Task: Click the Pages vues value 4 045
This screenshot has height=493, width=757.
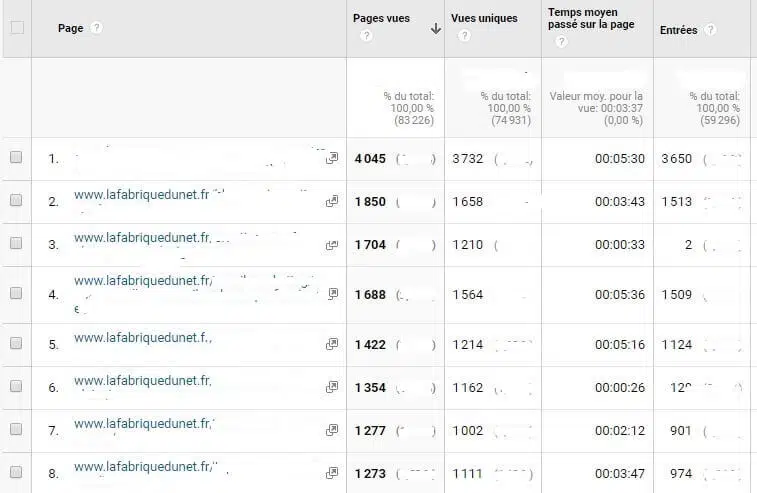Action: pyautogui.click(x=370, y=158)
